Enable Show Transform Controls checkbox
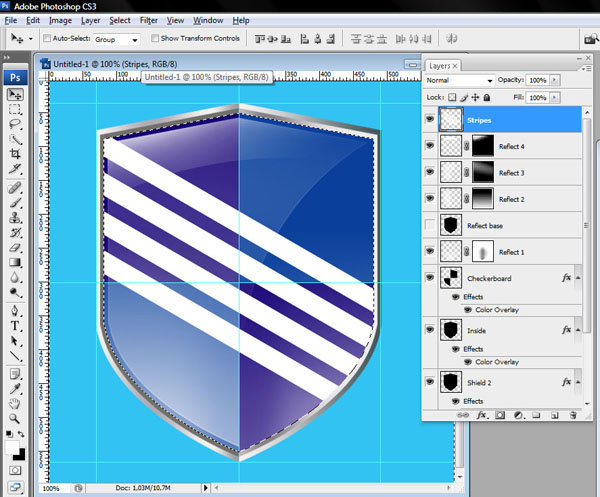Screen dimensions: 600x497 point(155,38)
